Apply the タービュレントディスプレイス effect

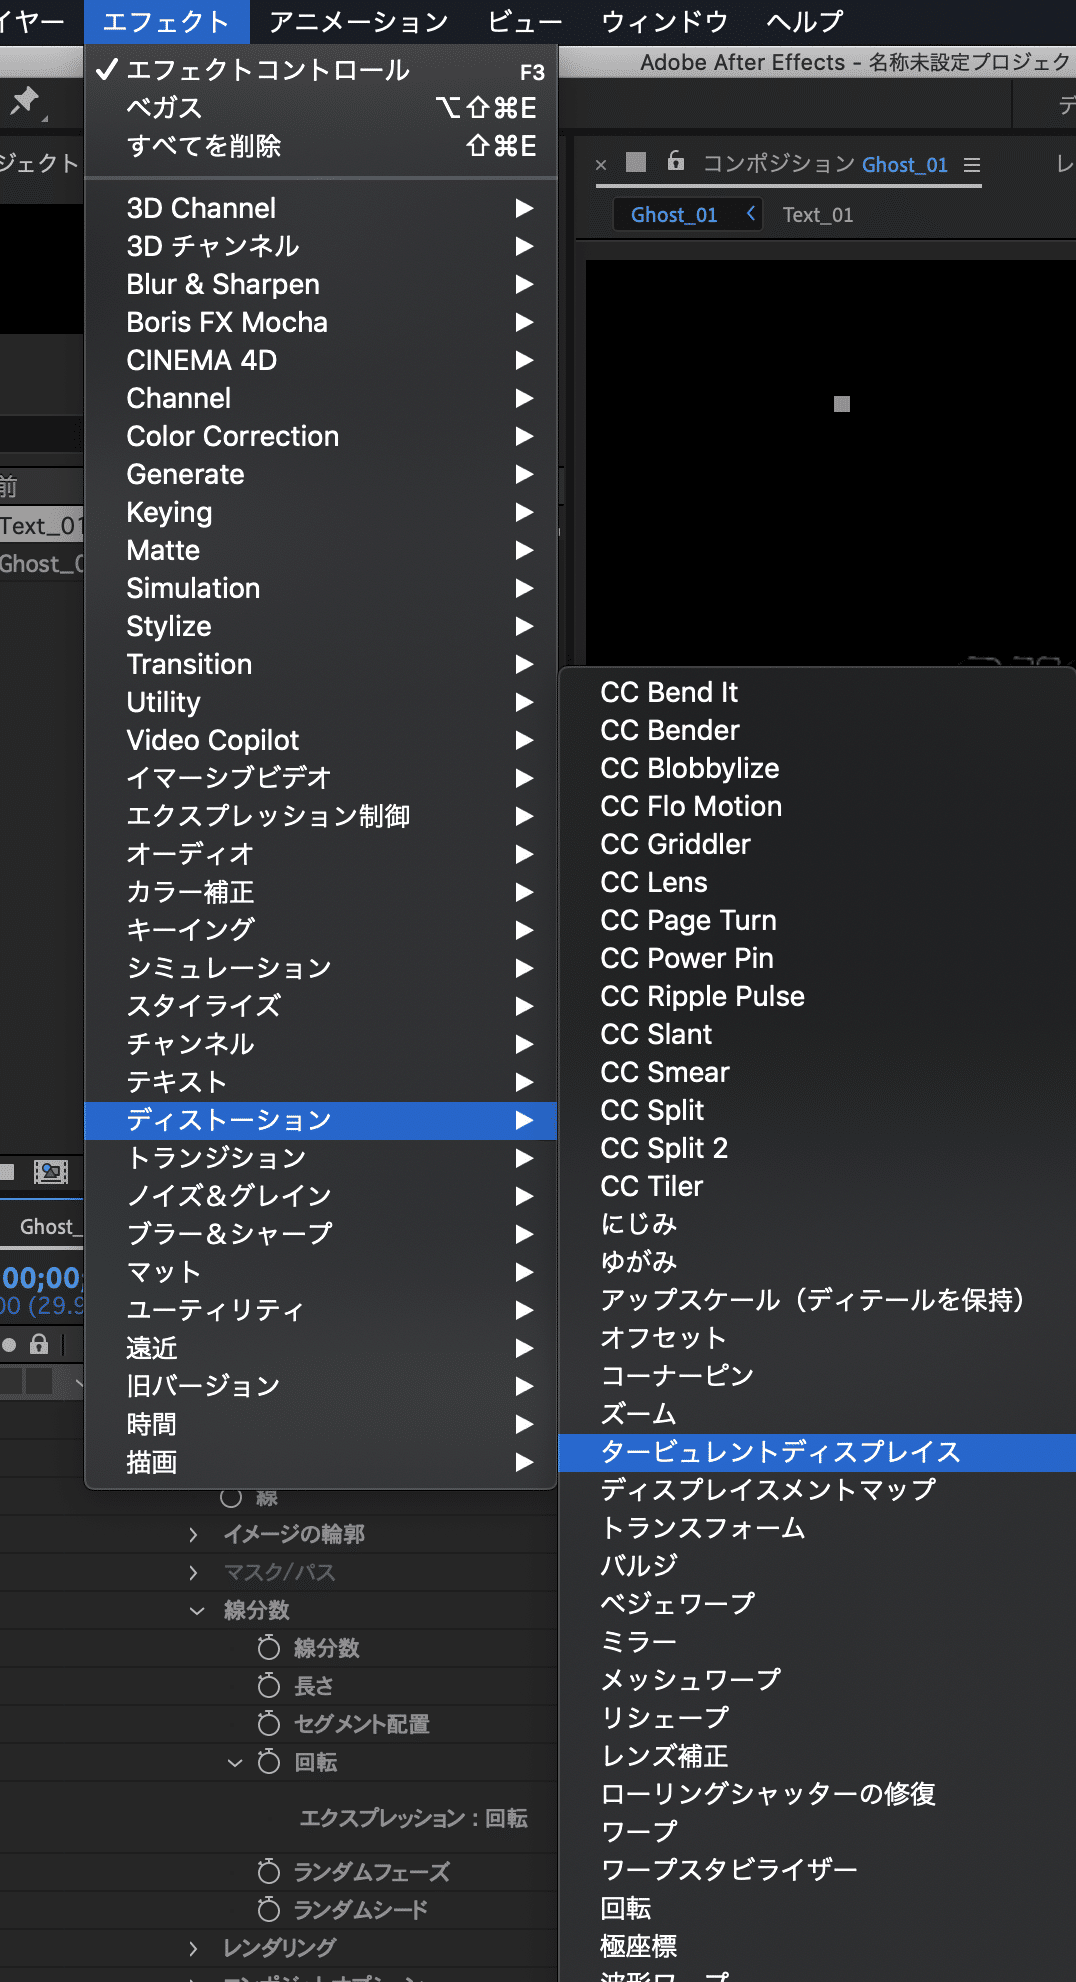[817, 1452]
